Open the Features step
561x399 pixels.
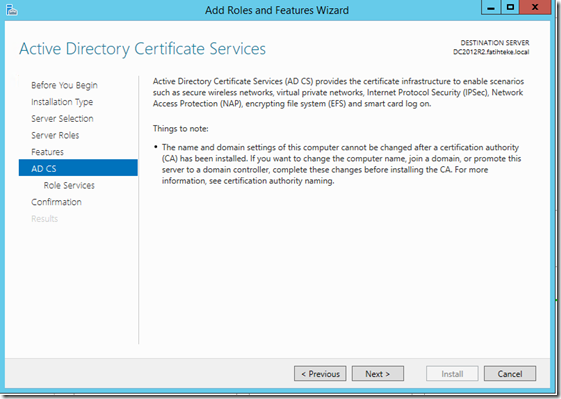tap(47, 152)
